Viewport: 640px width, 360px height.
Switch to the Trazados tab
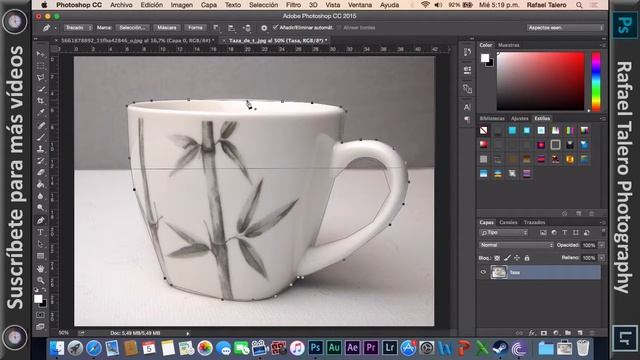click(534, 222)
